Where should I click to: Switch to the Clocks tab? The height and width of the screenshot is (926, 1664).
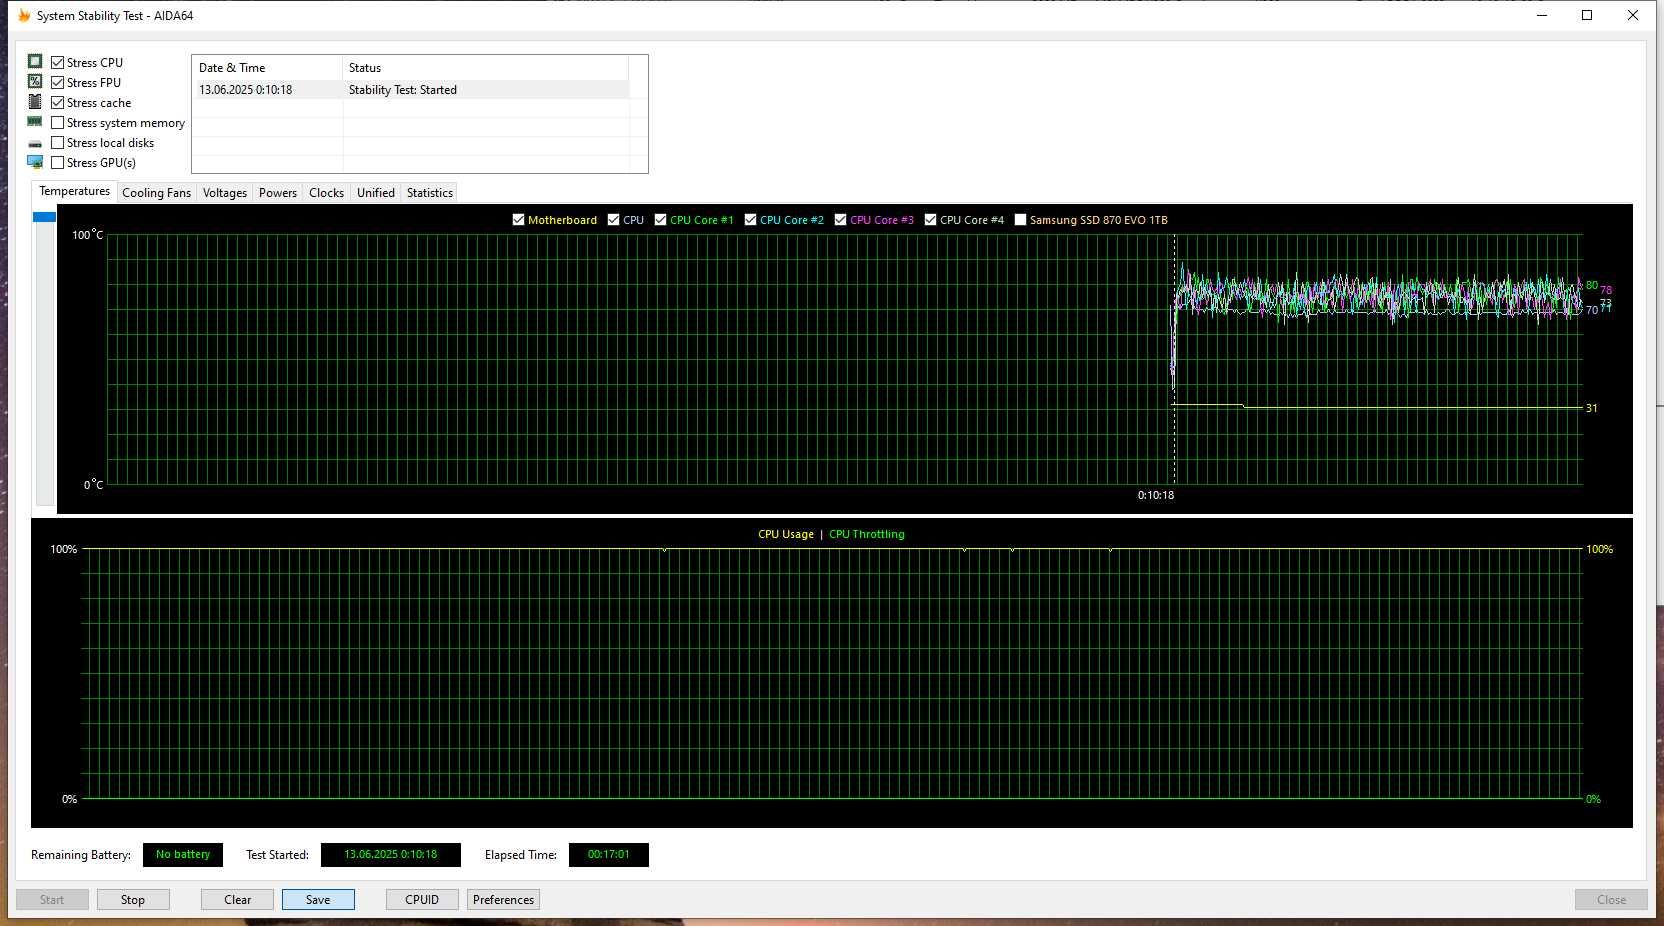click(x=326, y=193)
